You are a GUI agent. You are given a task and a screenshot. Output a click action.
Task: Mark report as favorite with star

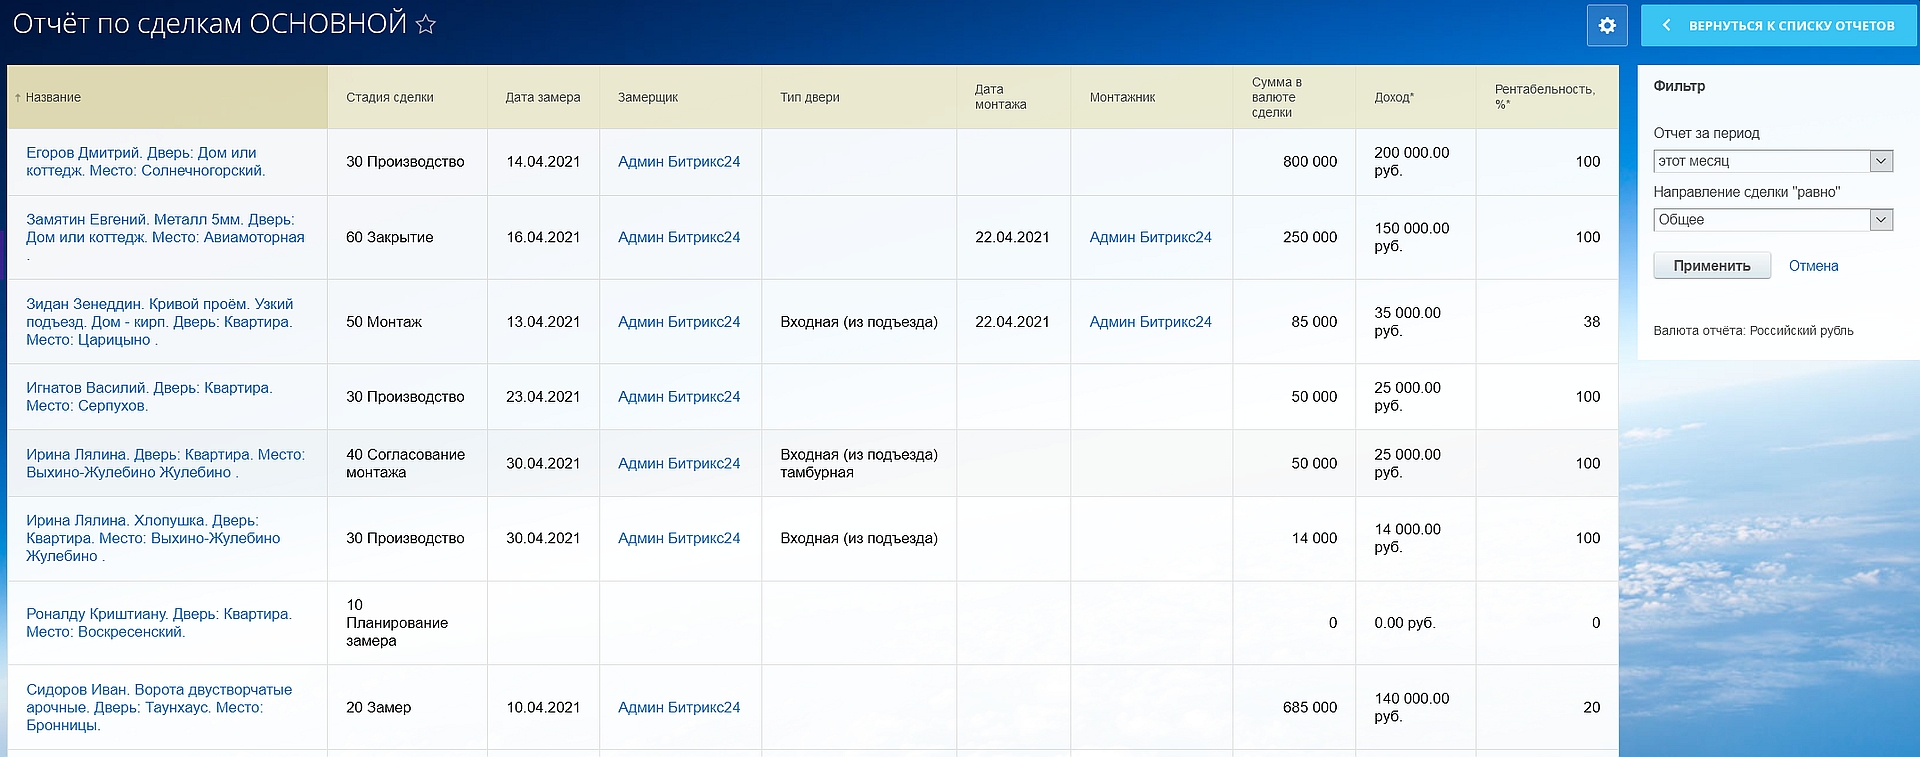coord(426,24)
